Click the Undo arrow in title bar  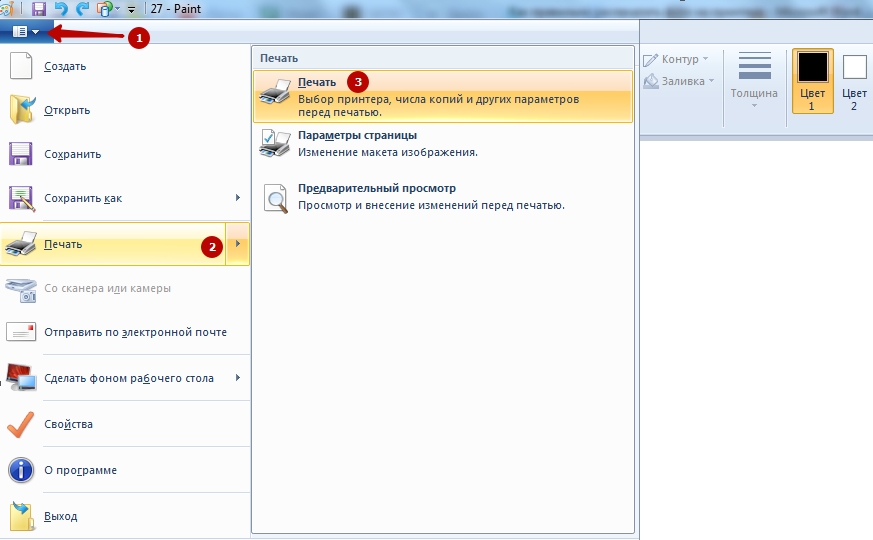click(x=61, y=8)
